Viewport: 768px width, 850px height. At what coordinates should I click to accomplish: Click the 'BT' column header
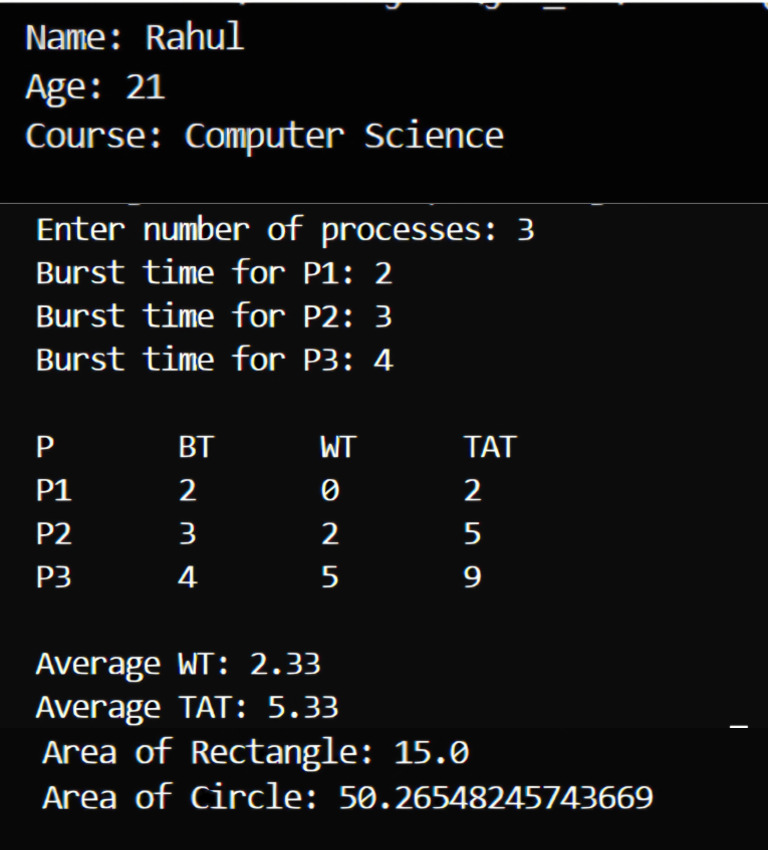tap(196, 447)
